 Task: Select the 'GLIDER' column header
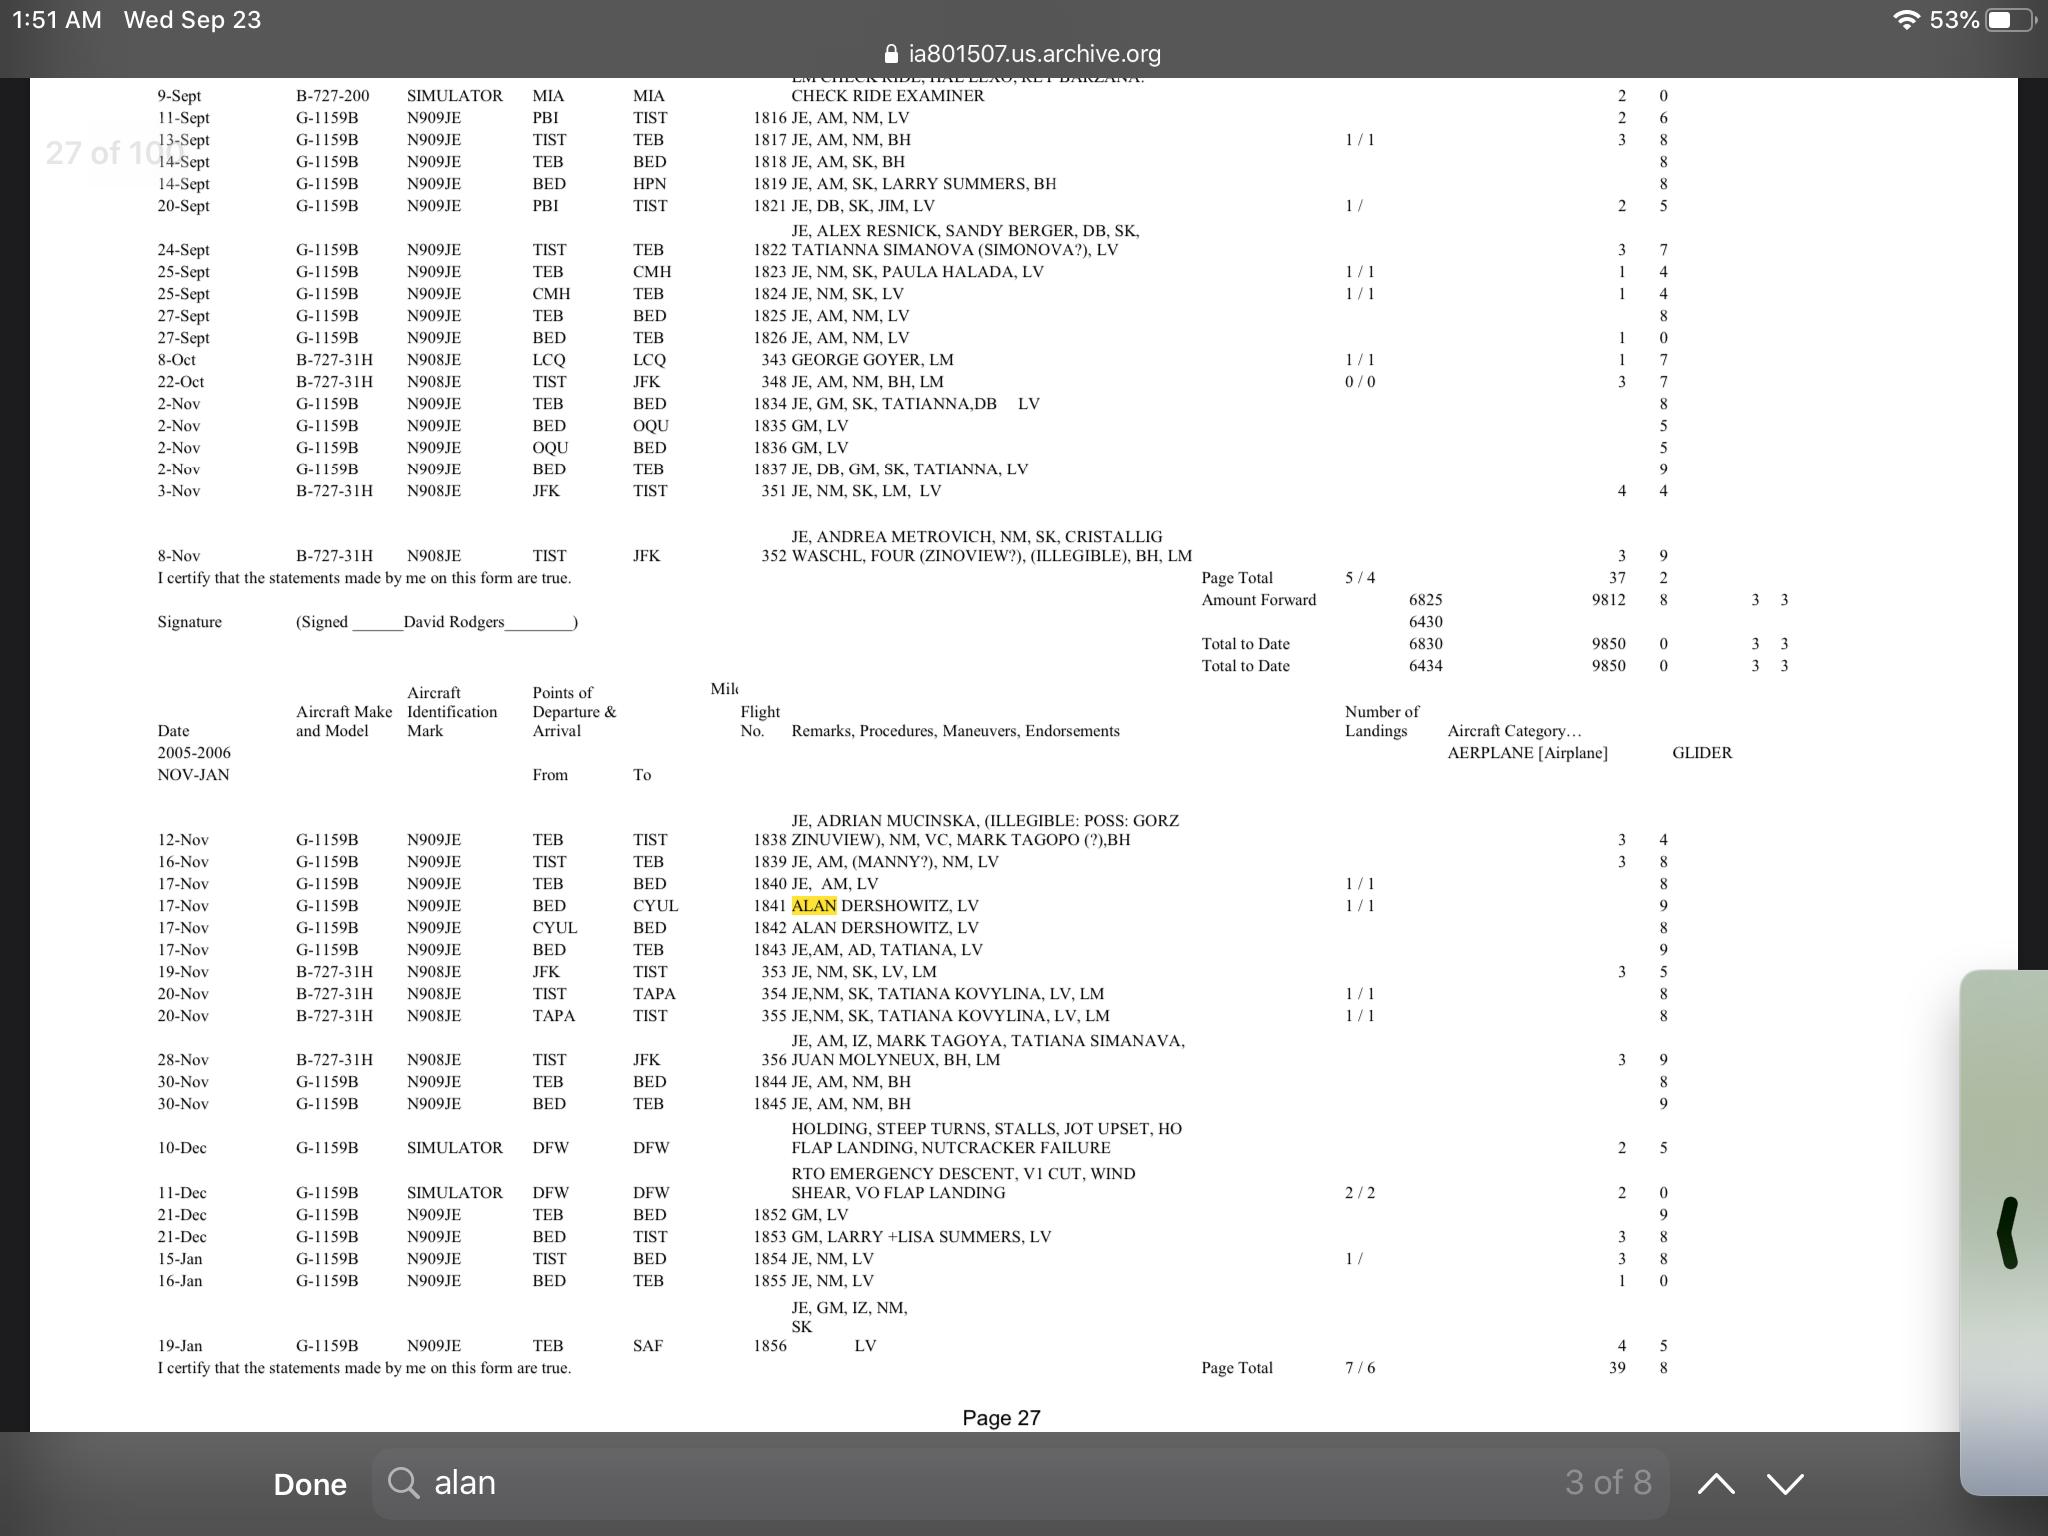[x=1702, y=753]
